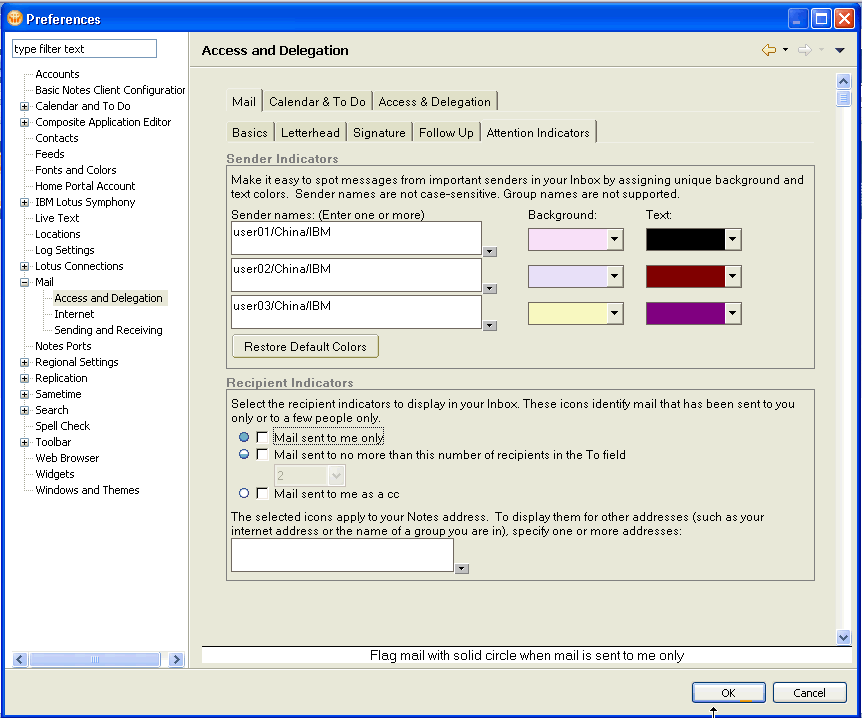
Task: Open Background color dropdown for user01
Action: (615, 240)
